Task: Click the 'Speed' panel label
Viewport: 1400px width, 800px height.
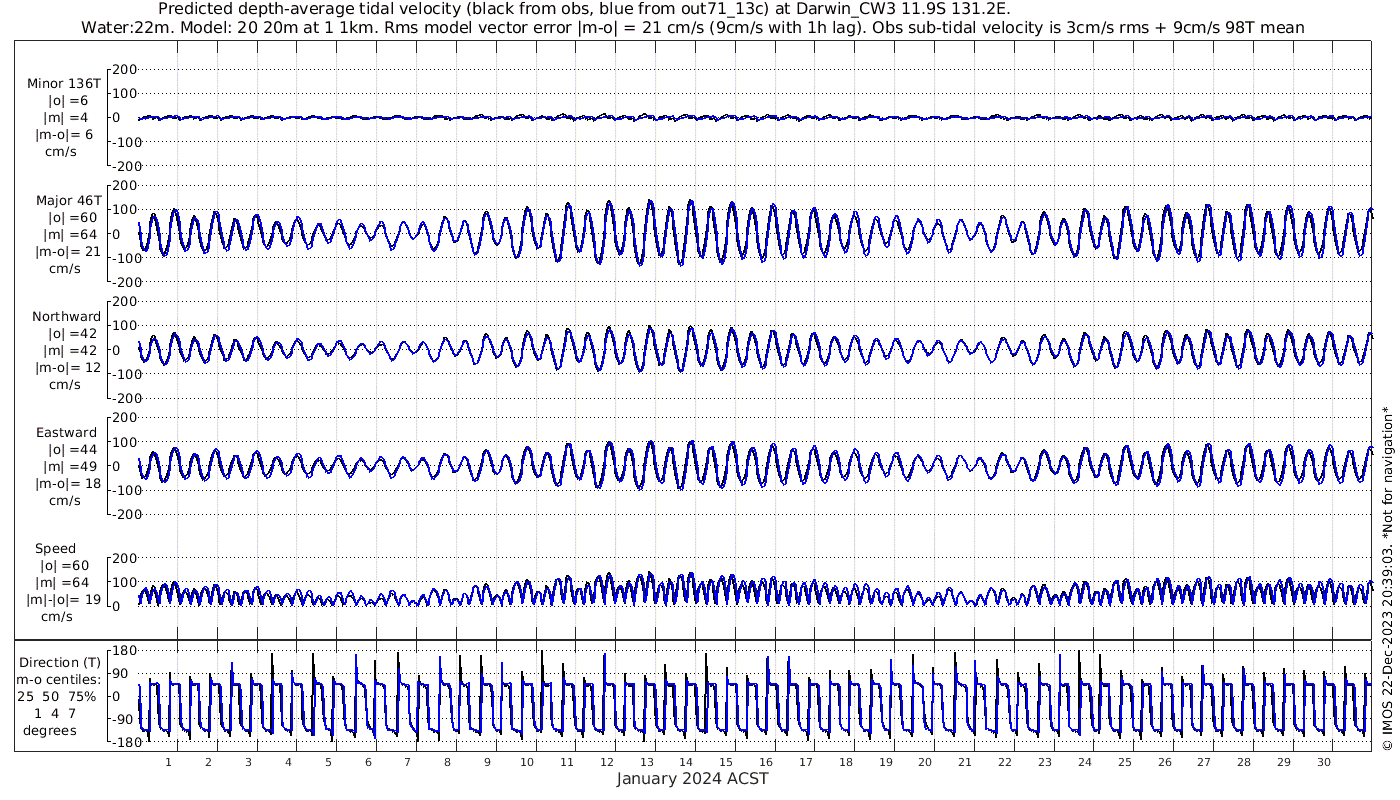Action: [x=55, y=549]
